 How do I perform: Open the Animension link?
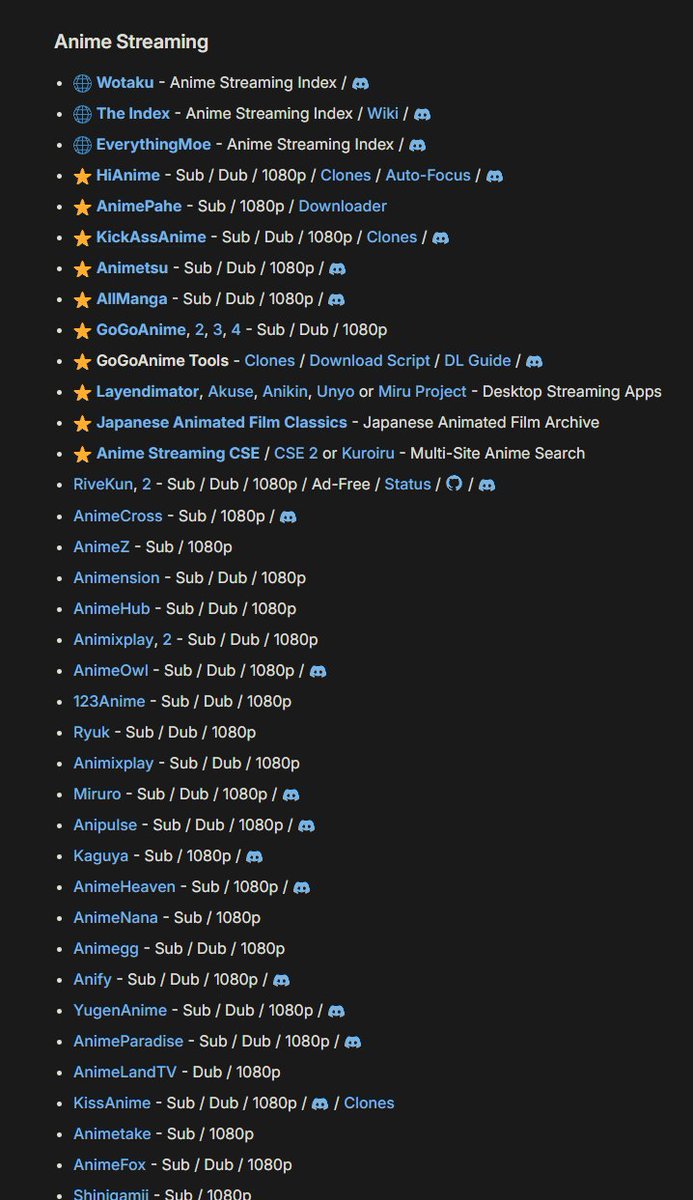(116, 577)
